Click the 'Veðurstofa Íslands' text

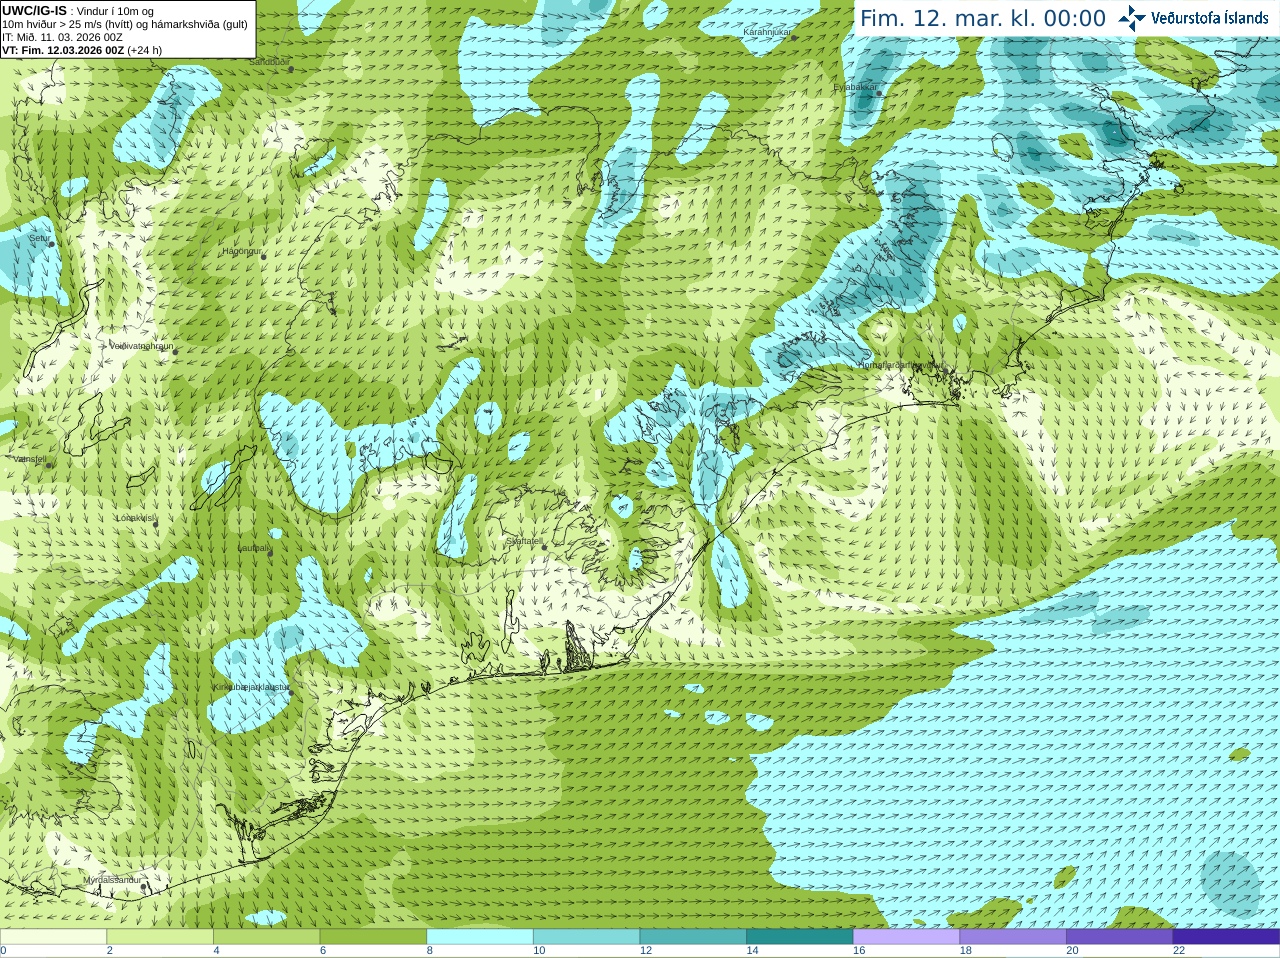[1210, 18]
